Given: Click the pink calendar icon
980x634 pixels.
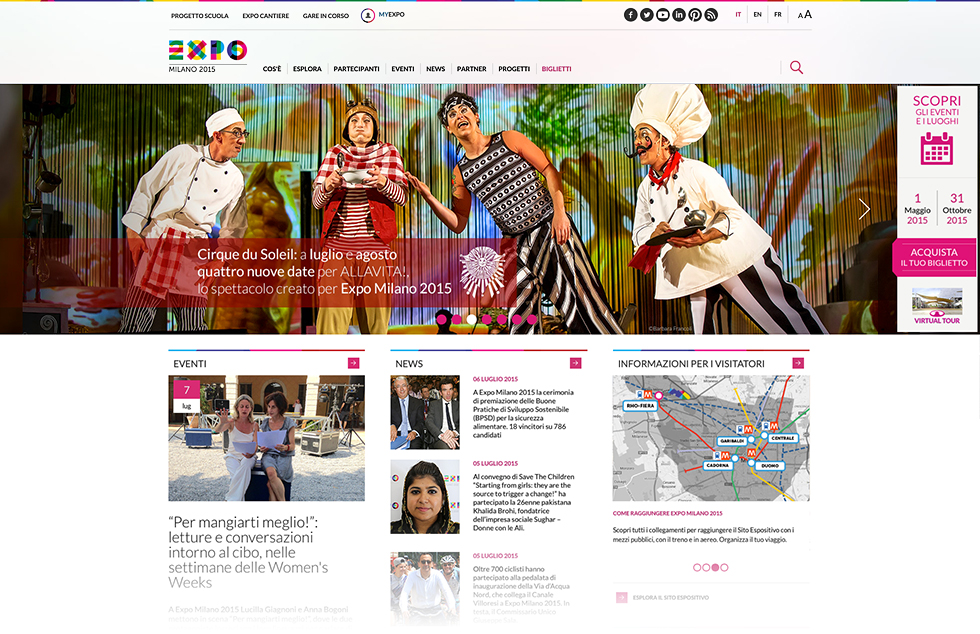Looking at the screenshot, I should 936,149.
